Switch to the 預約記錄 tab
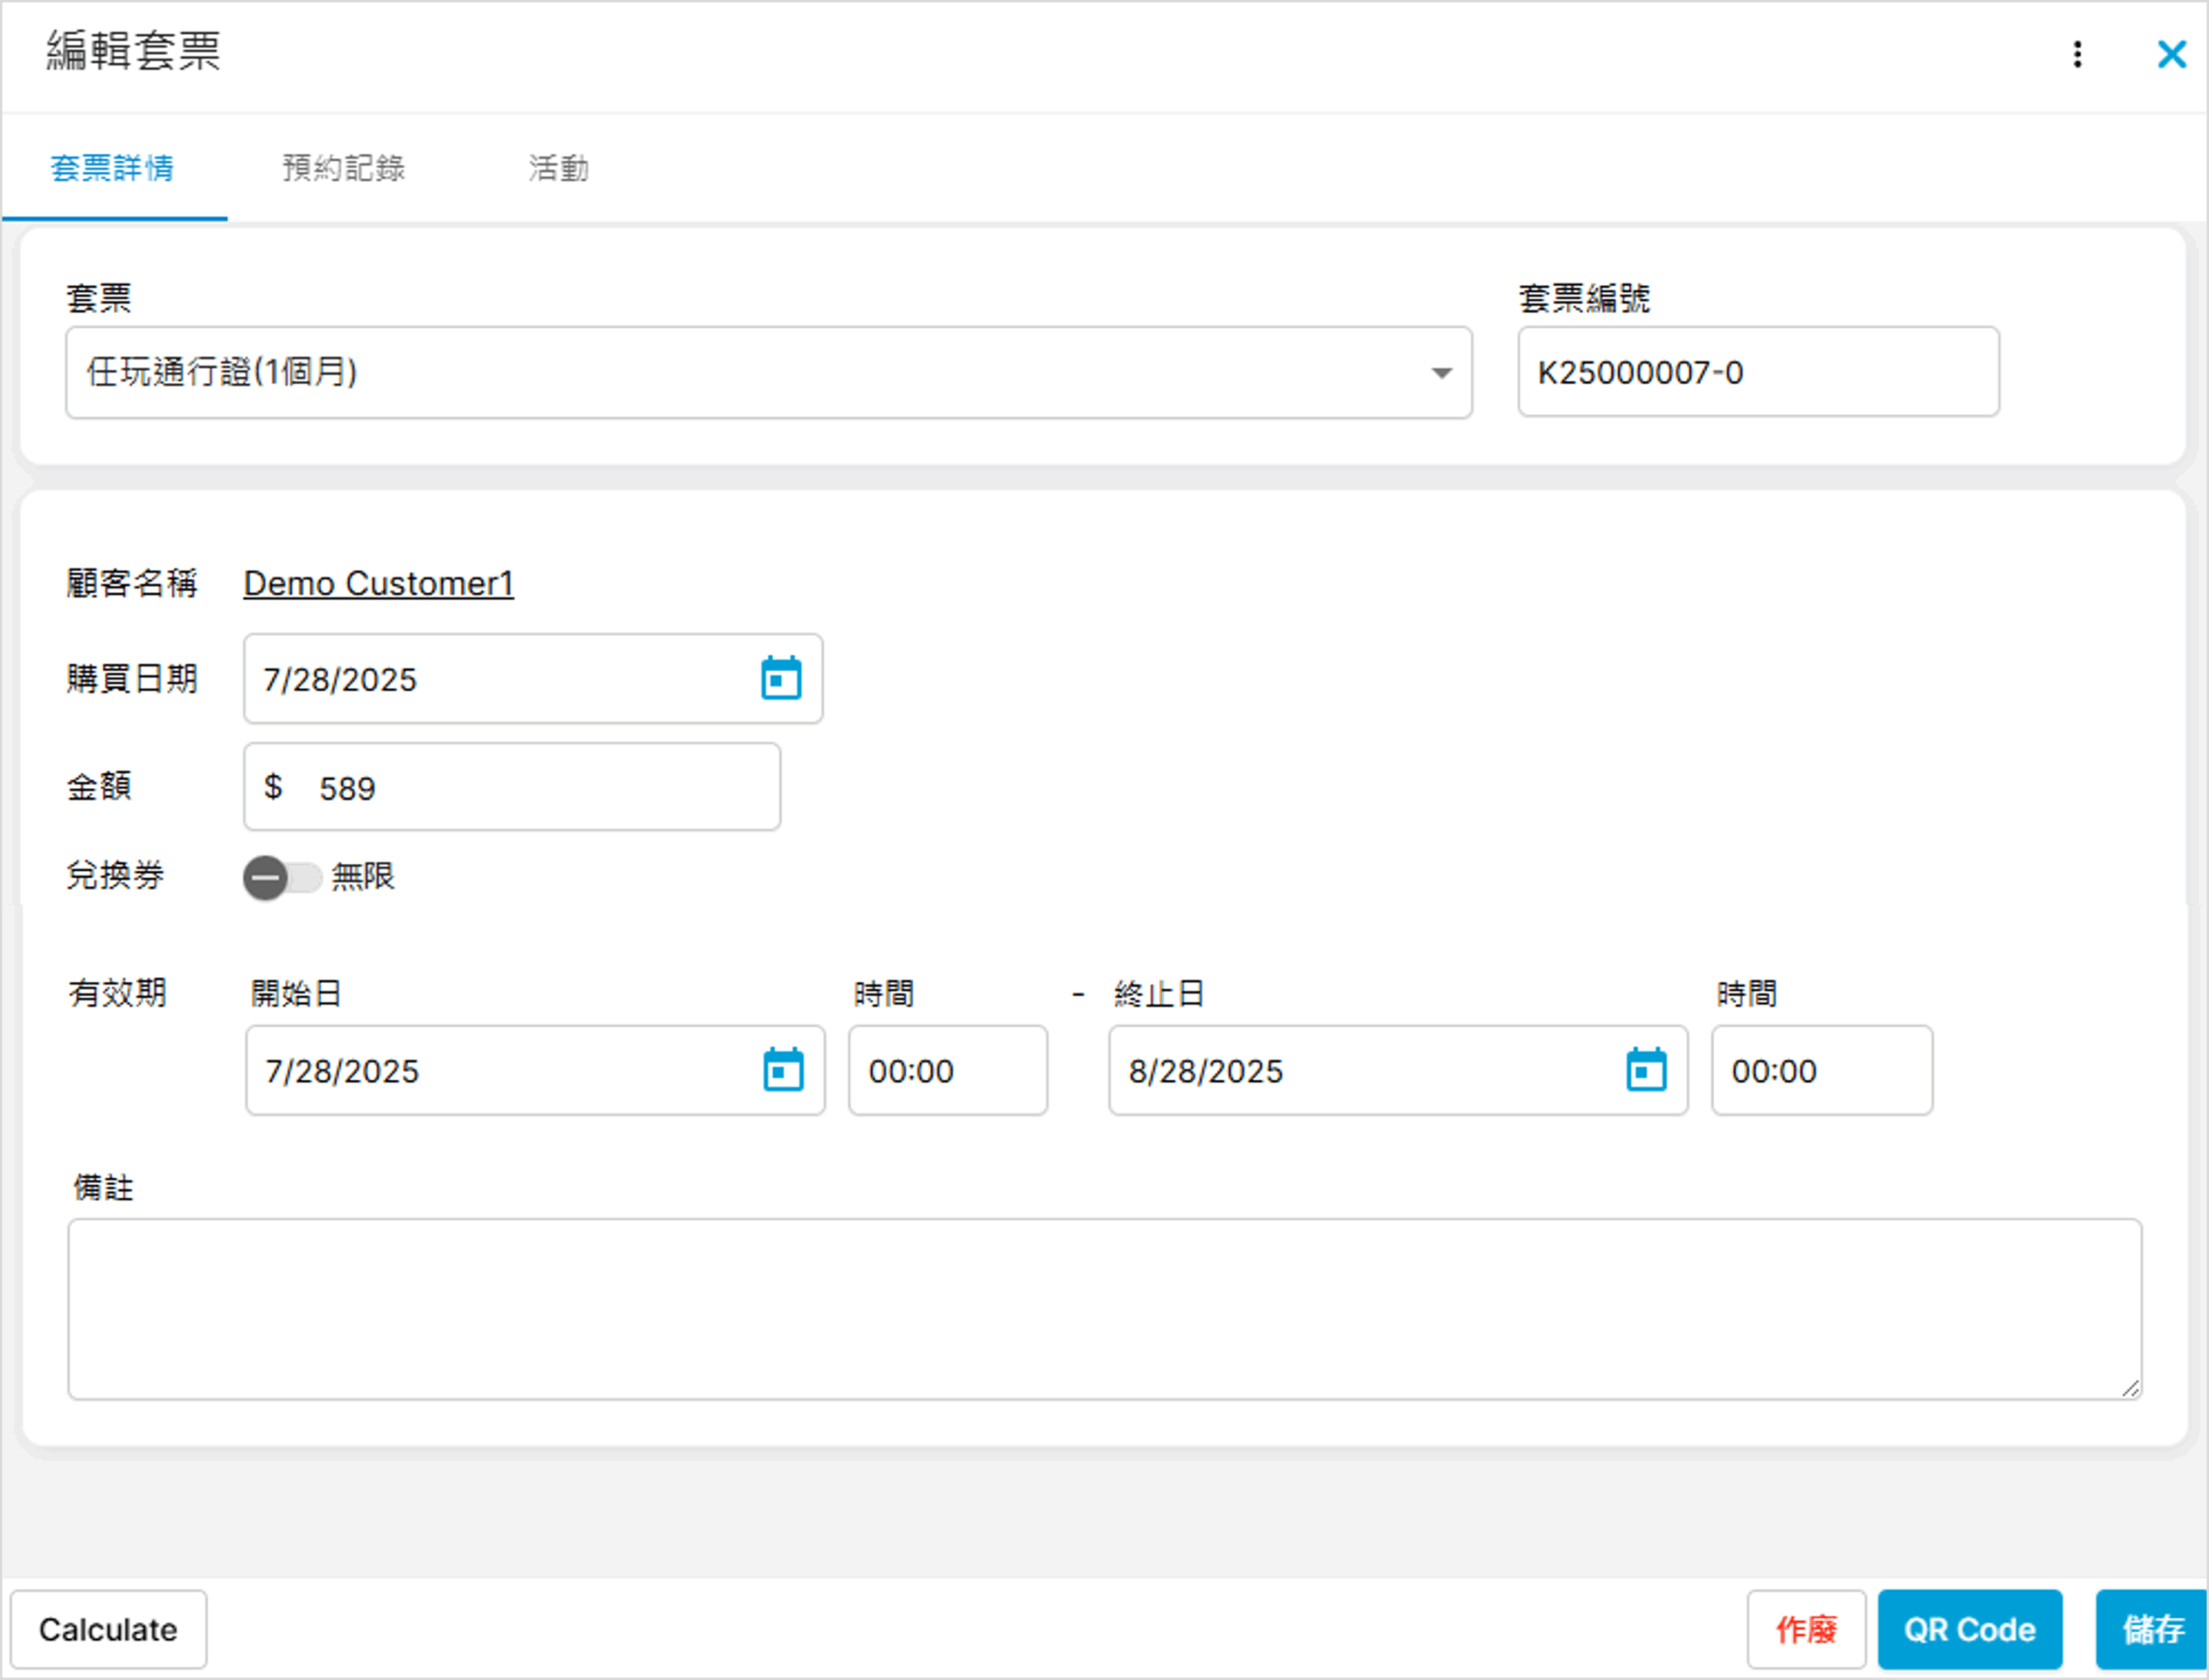The image size is (2209, 1680). [343, 168]
